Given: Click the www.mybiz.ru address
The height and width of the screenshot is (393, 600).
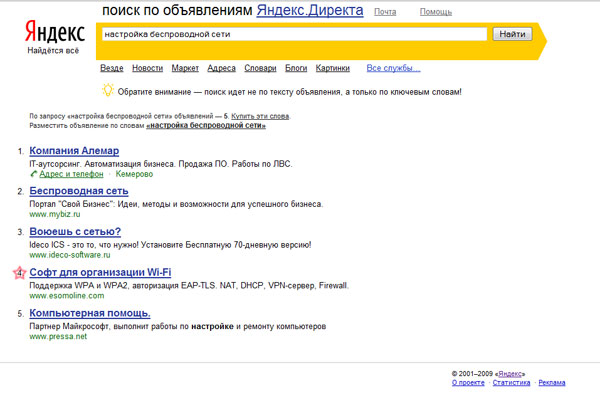Looking at the screenshot, I should [x=55, y=214].
